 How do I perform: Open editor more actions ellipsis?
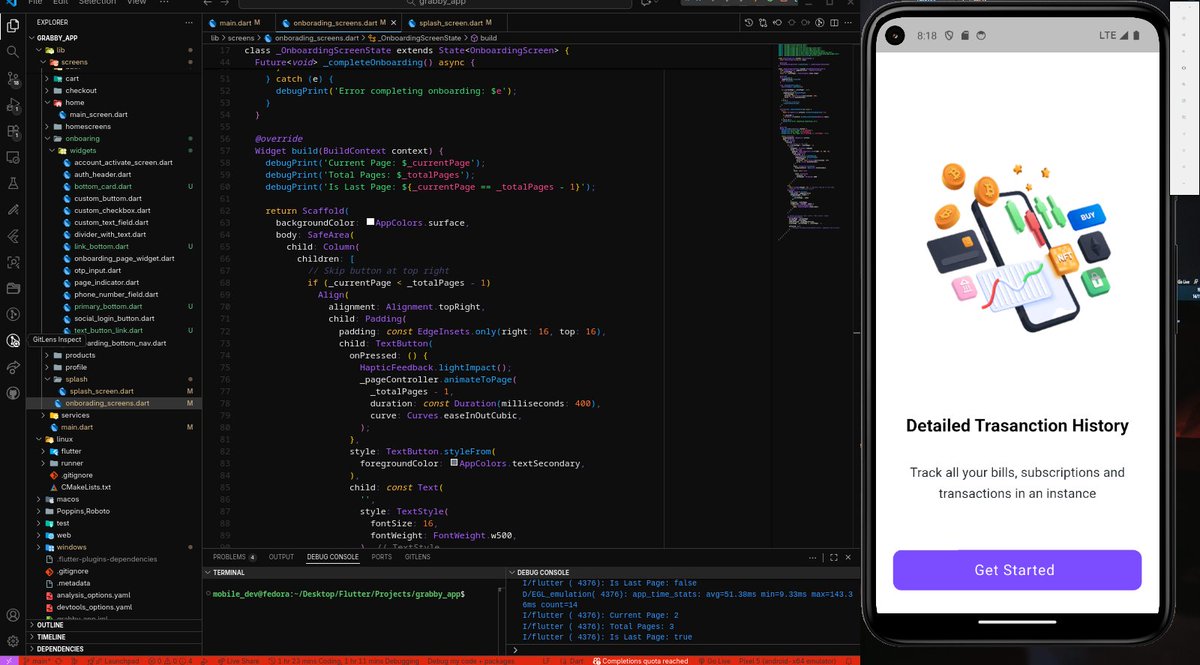click(x=847, y=22)
